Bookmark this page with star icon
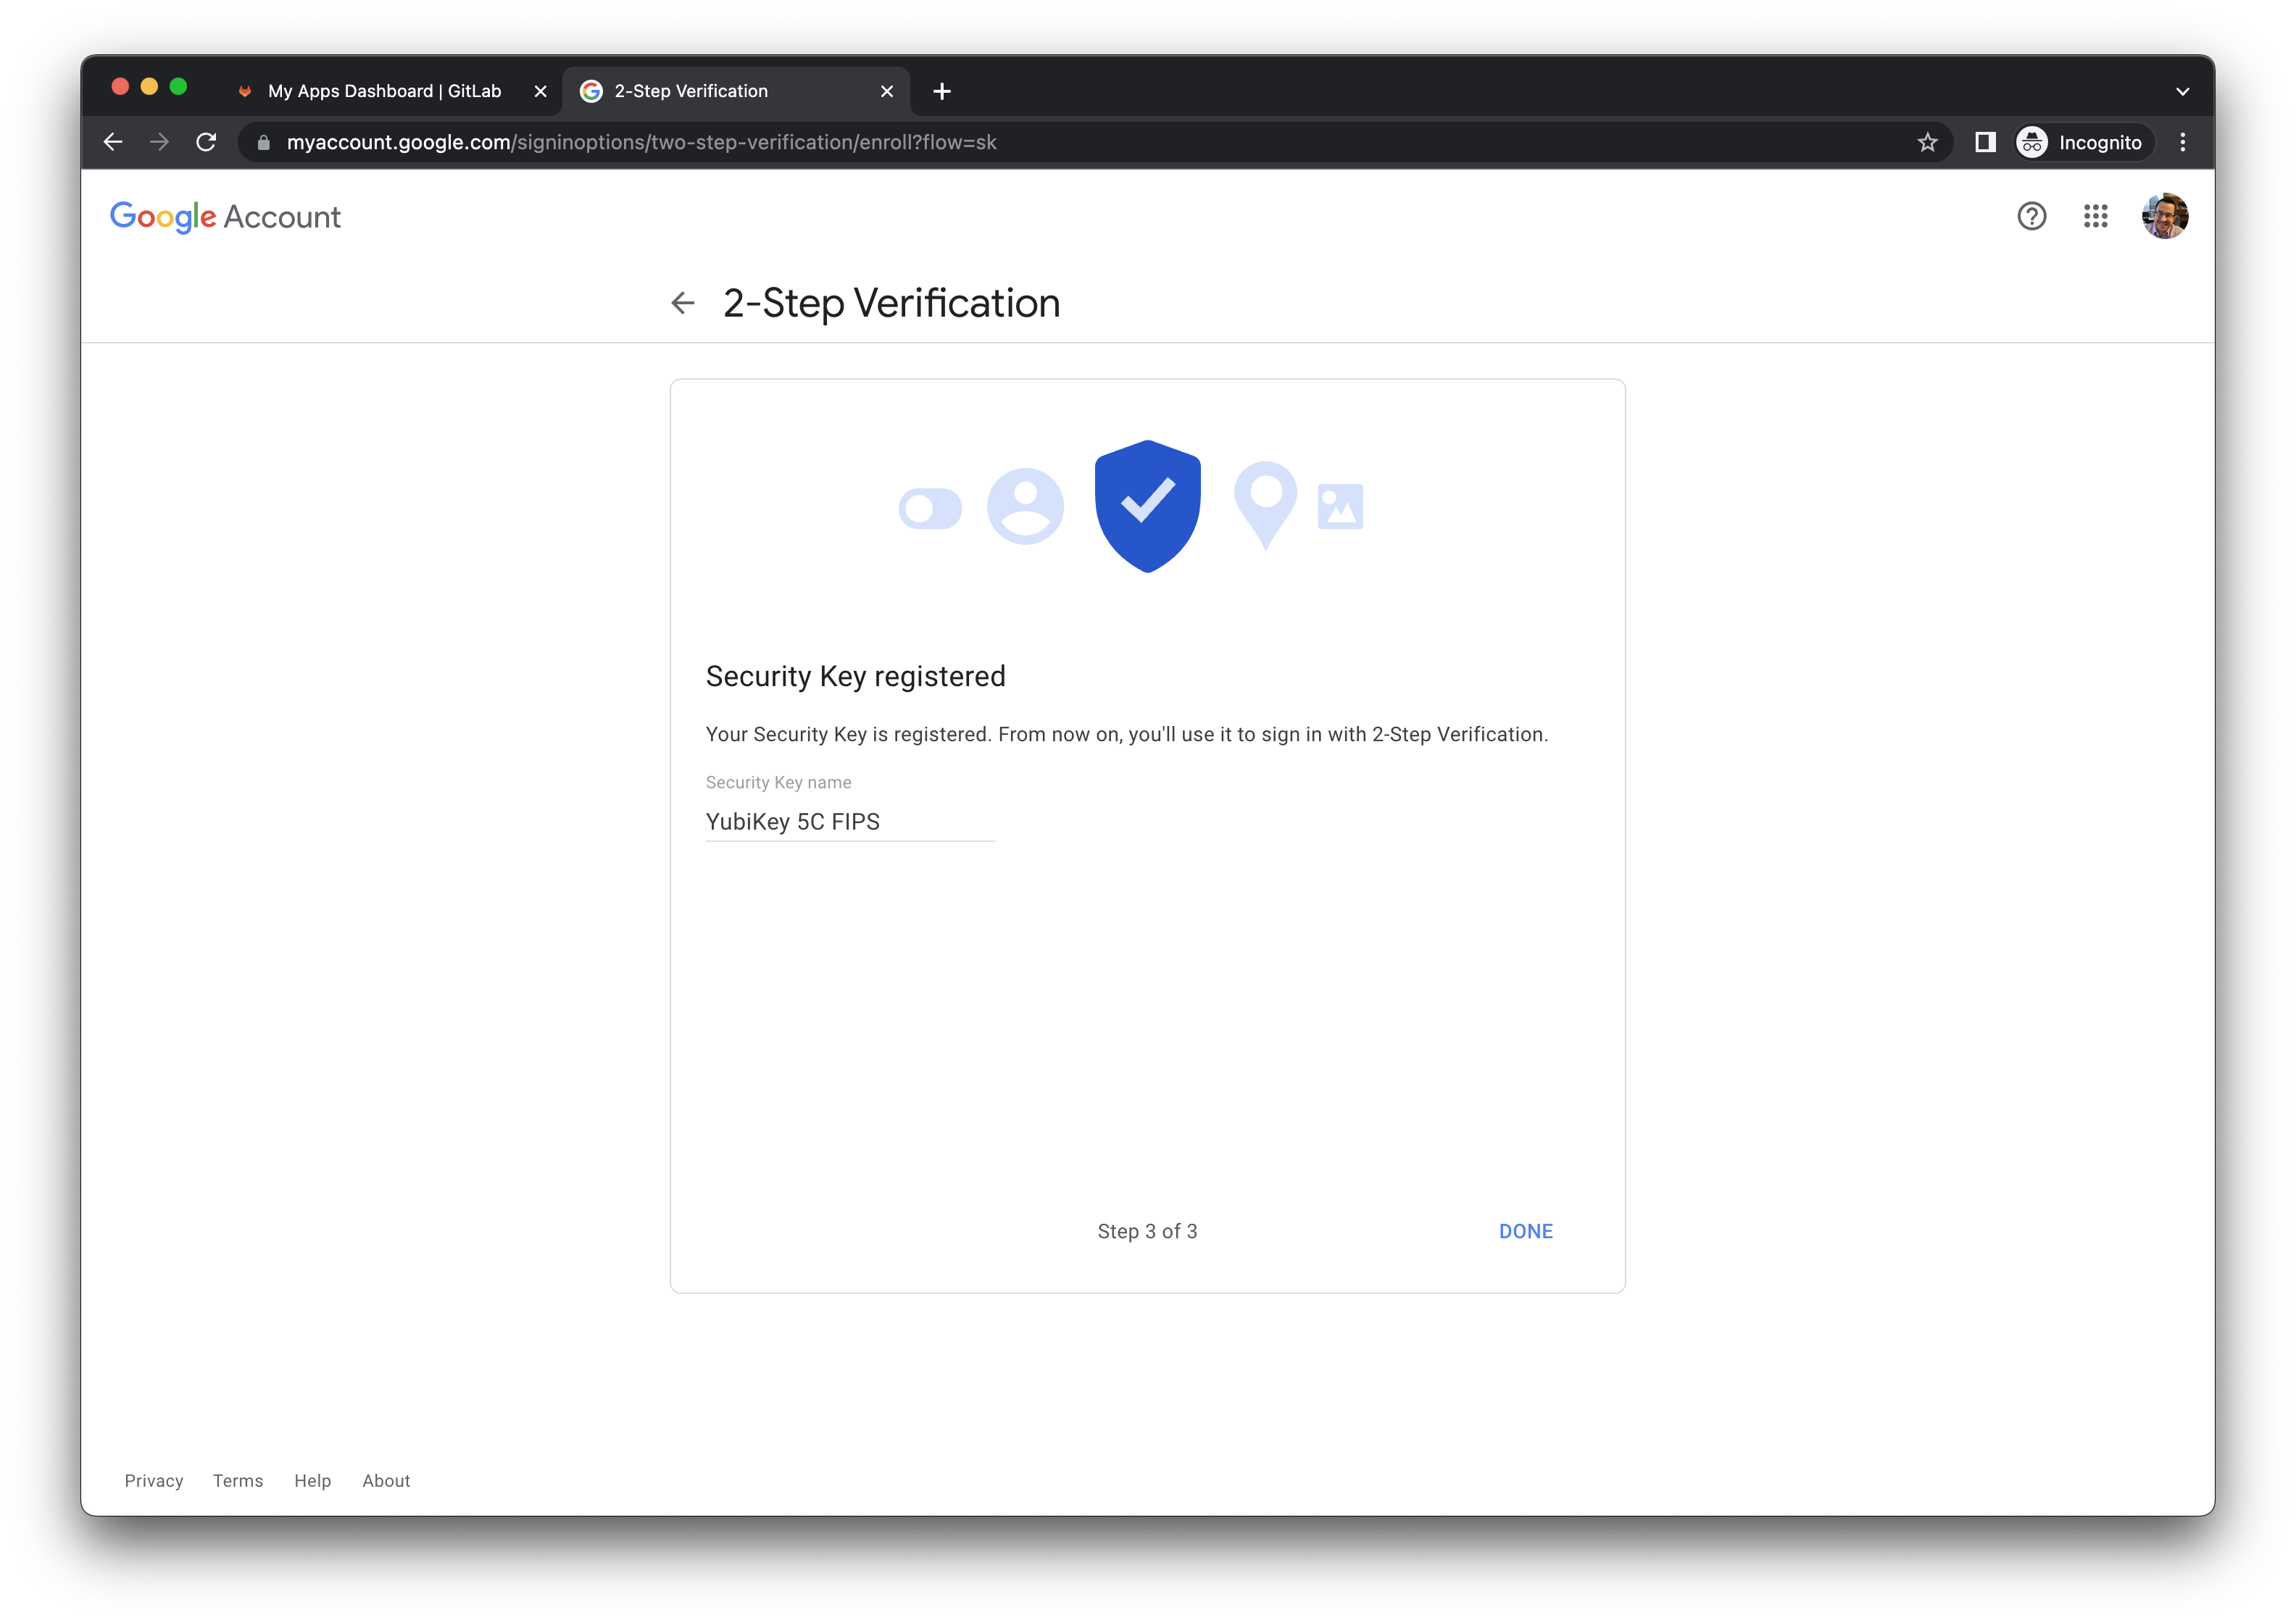The width and height of the screenshot is (2296, 1623). [1927, 142]
